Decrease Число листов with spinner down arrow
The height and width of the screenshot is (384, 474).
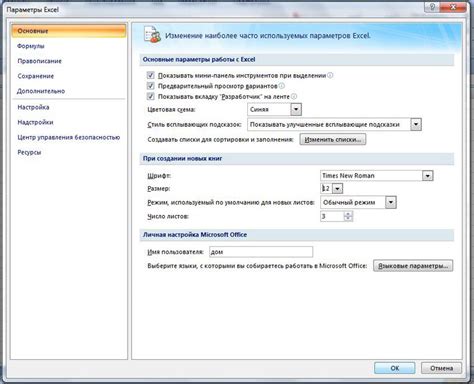[x=348, y=219]
